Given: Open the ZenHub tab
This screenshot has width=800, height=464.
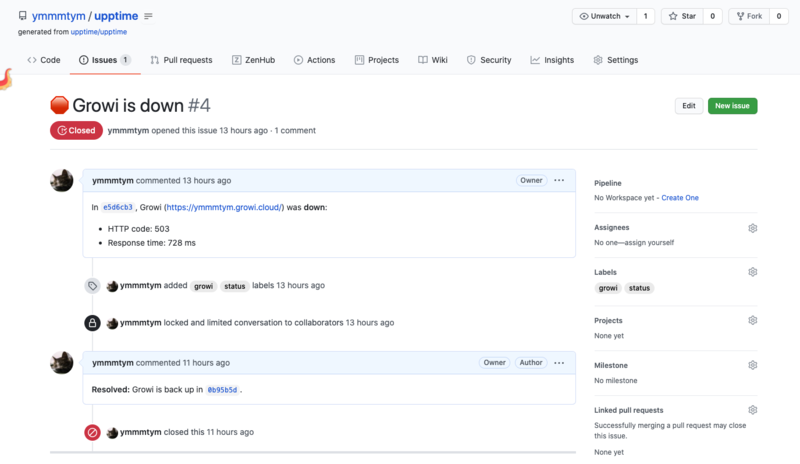Looking at the screenshot, I should pyautogui.click(x=254, y=60).
